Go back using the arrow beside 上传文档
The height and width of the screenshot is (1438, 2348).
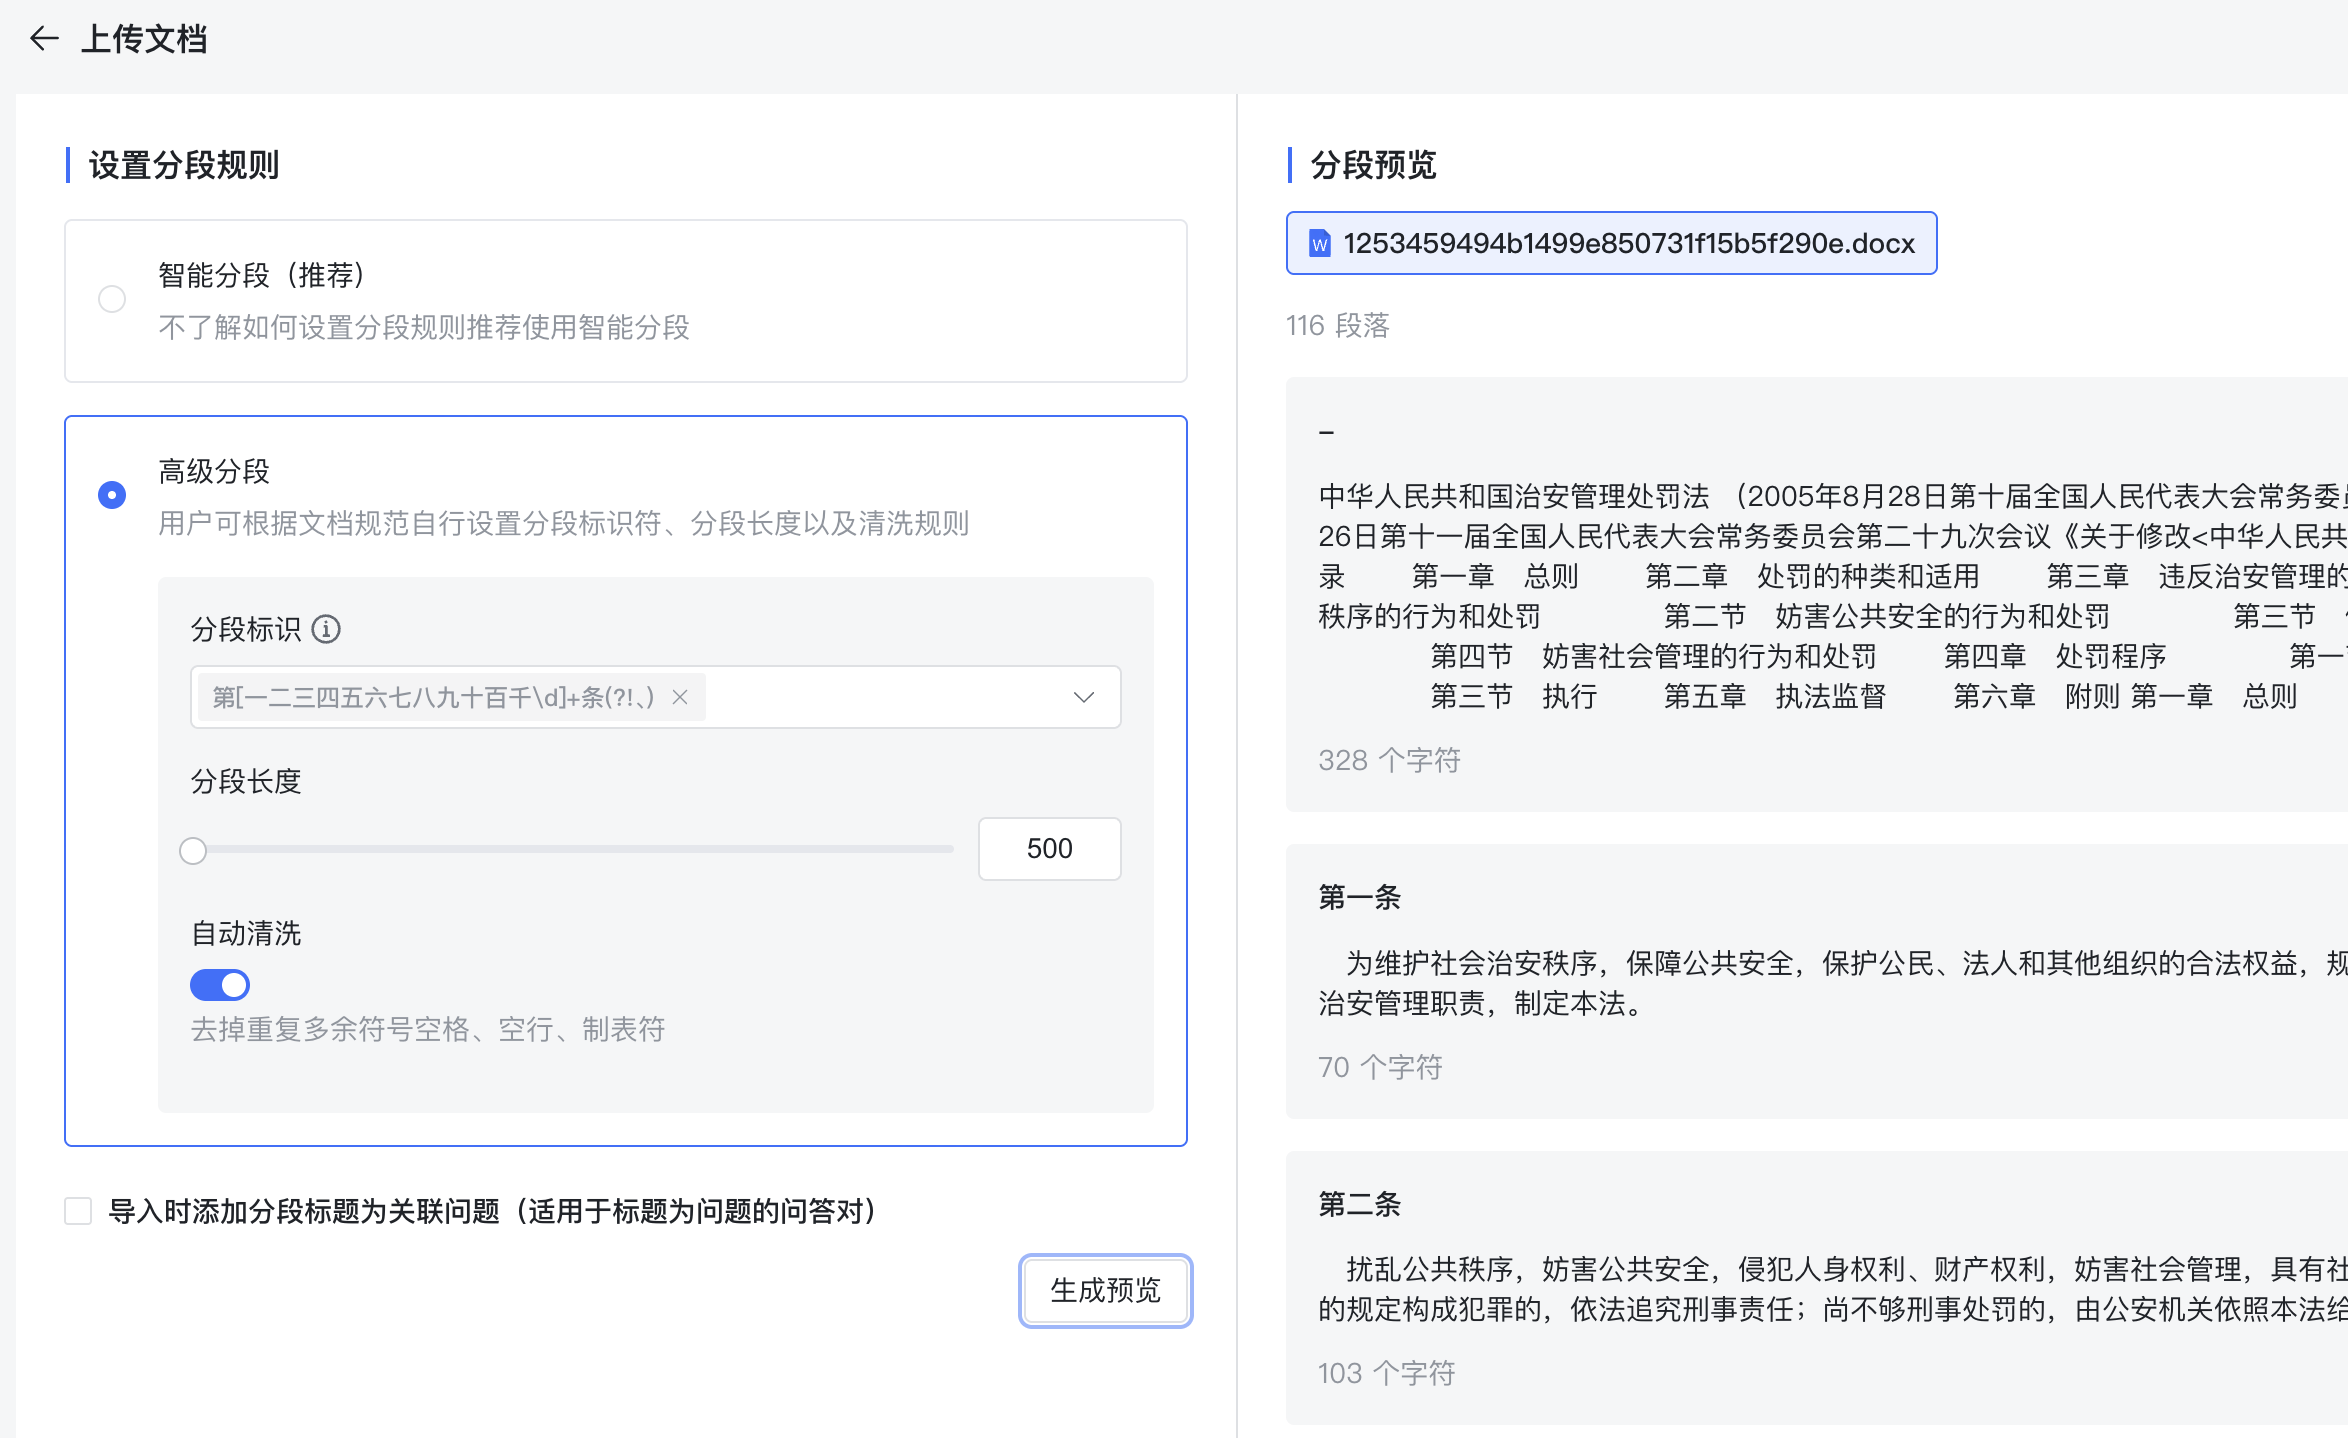[x=44, y=39]
